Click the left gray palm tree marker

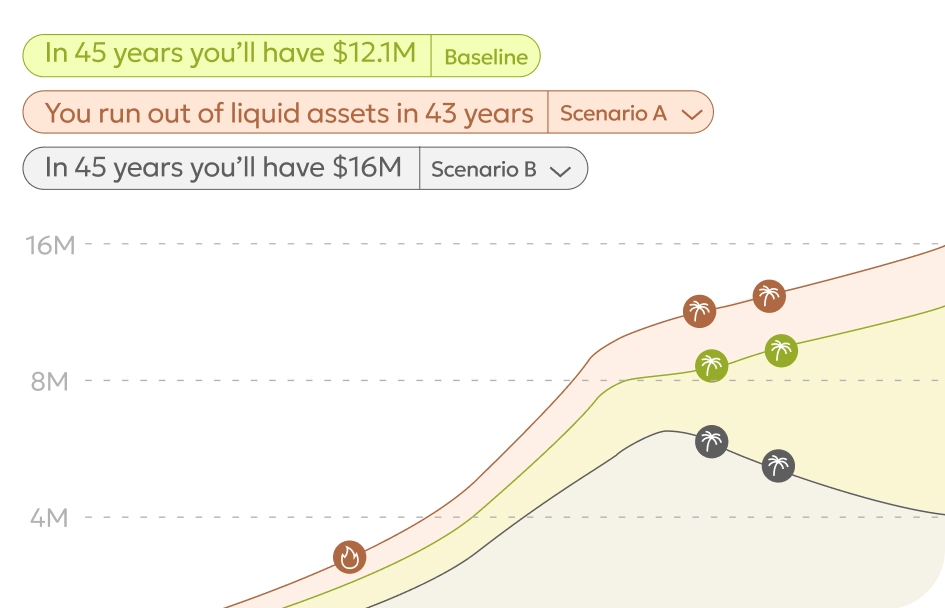click(711, 441)
